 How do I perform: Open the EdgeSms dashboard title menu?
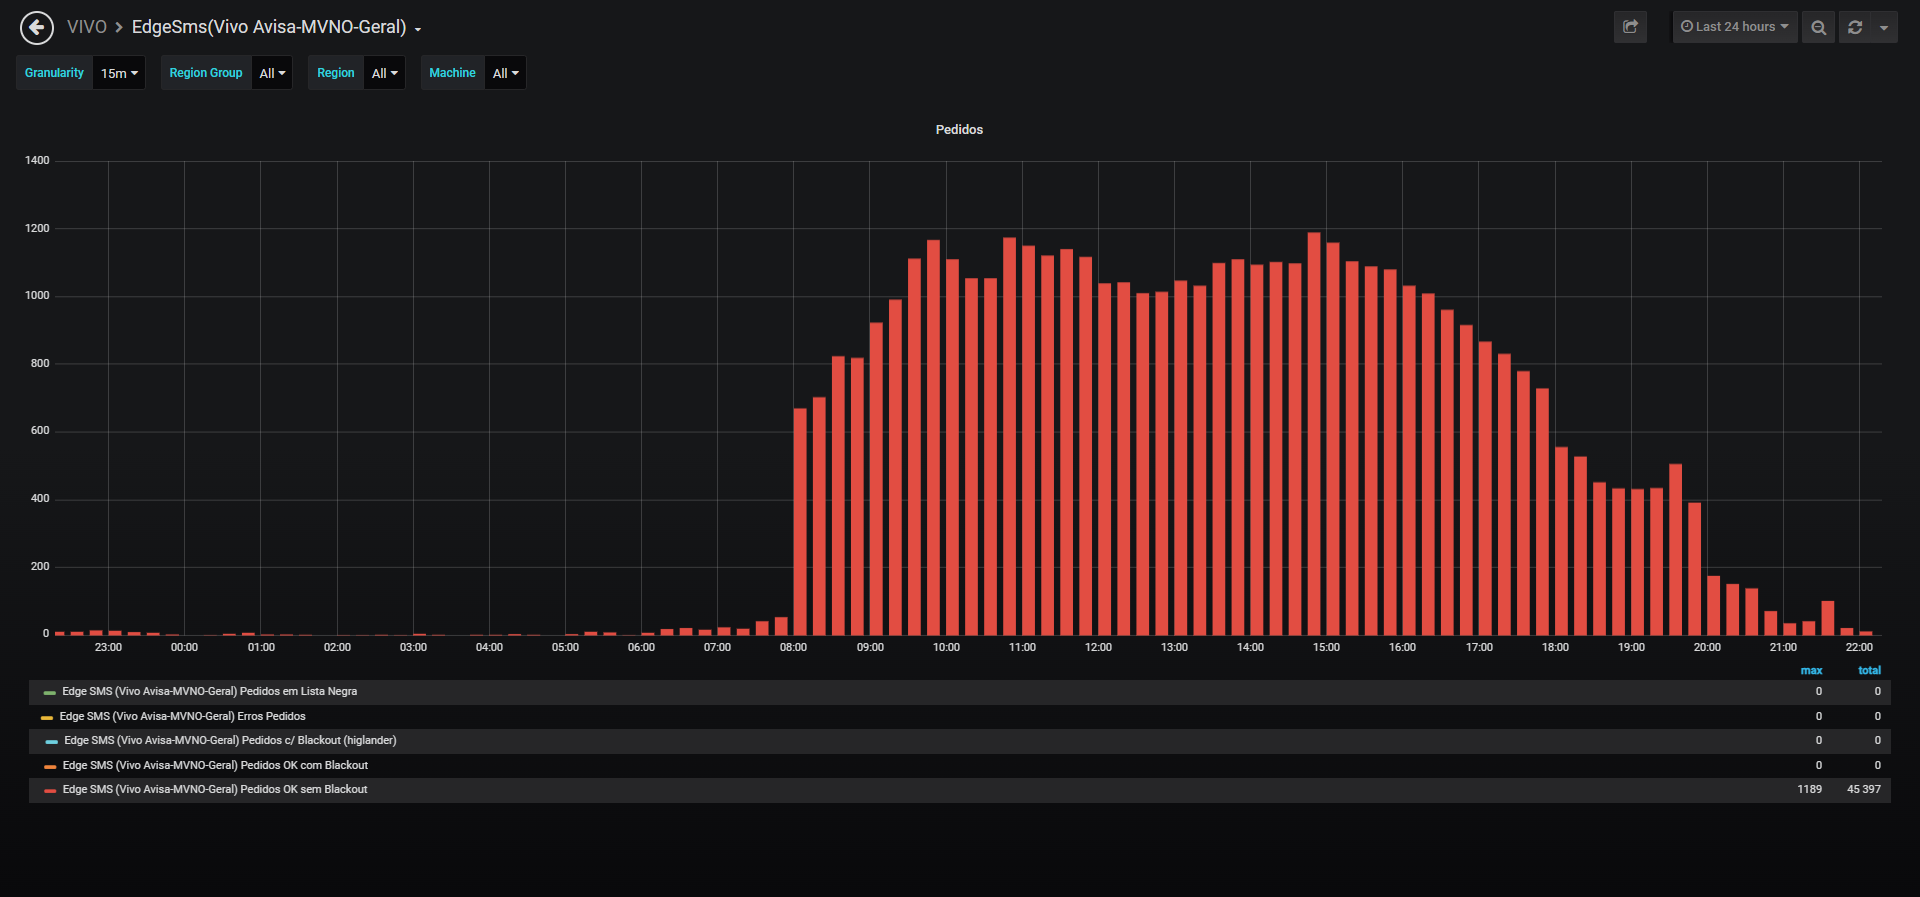(276, 27)
